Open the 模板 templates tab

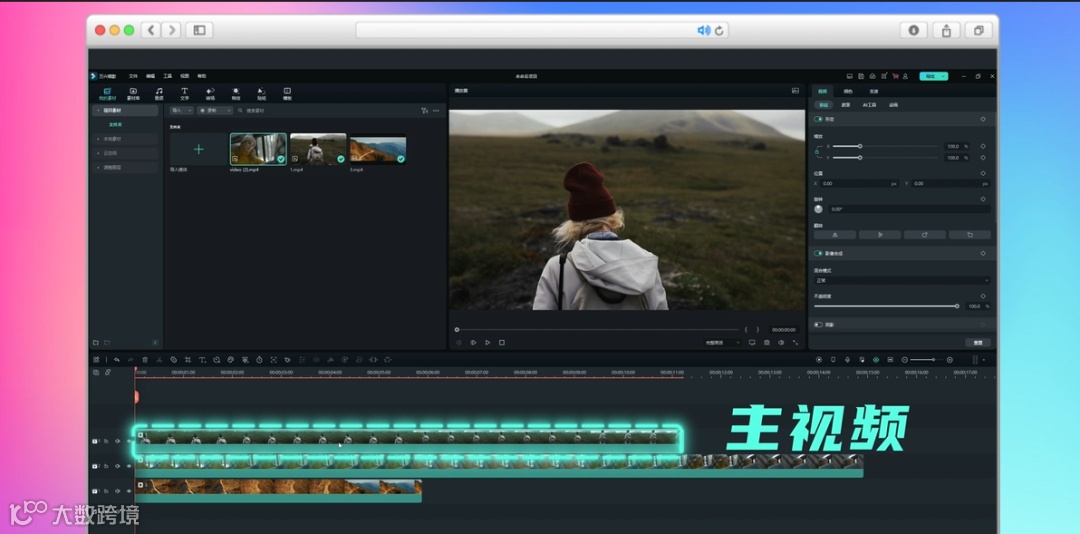click(287, 94)
